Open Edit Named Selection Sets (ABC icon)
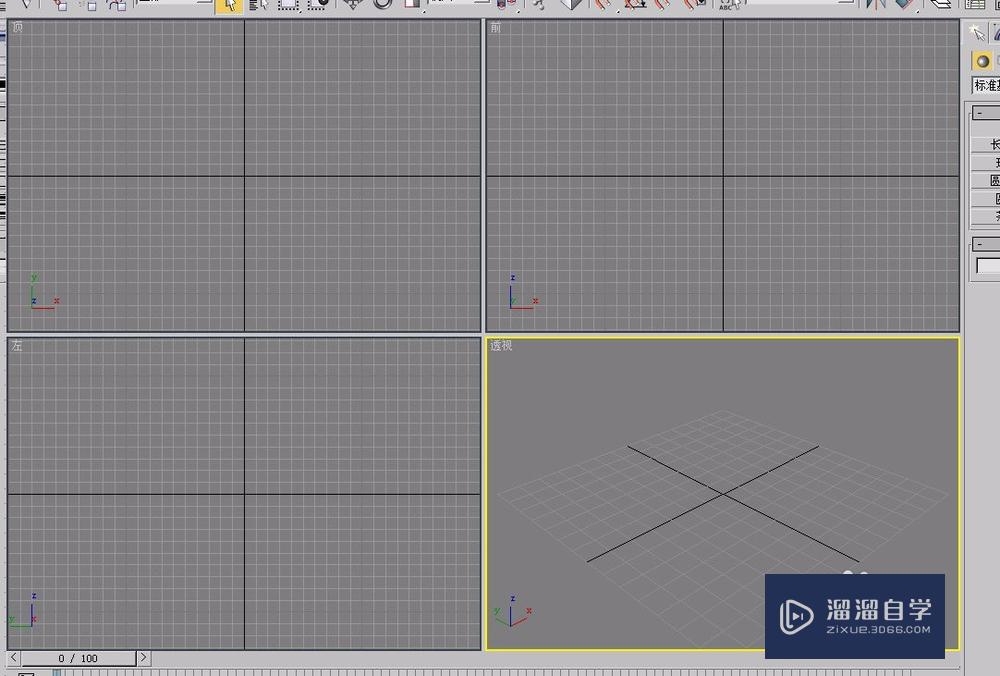The height and width of the screenshot is (676, 1000). (x=729, y=4)
